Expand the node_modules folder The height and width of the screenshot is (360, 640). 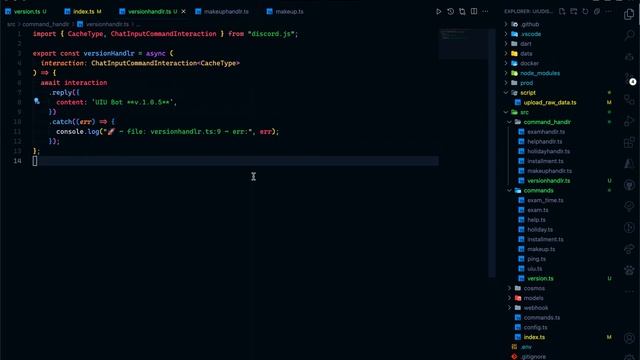click(540, 73)
